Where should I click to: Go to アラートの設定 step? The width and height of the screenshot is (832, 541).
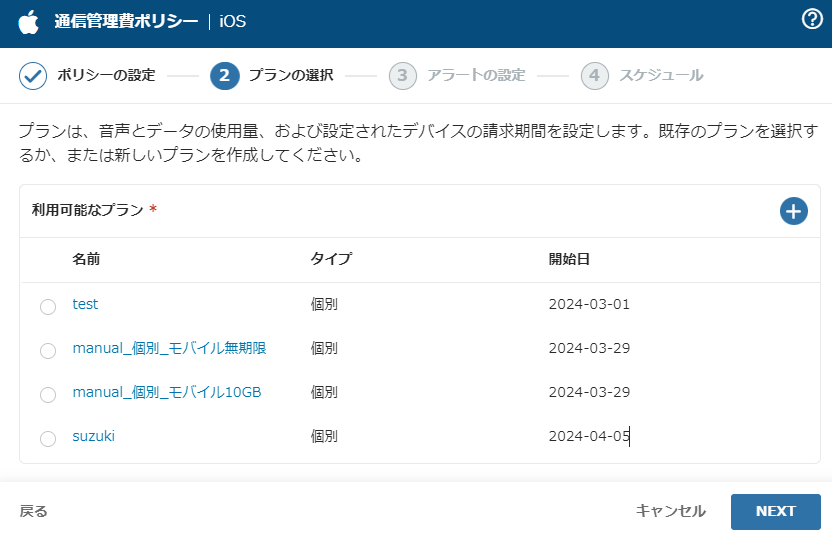click(x=476, y=75)
